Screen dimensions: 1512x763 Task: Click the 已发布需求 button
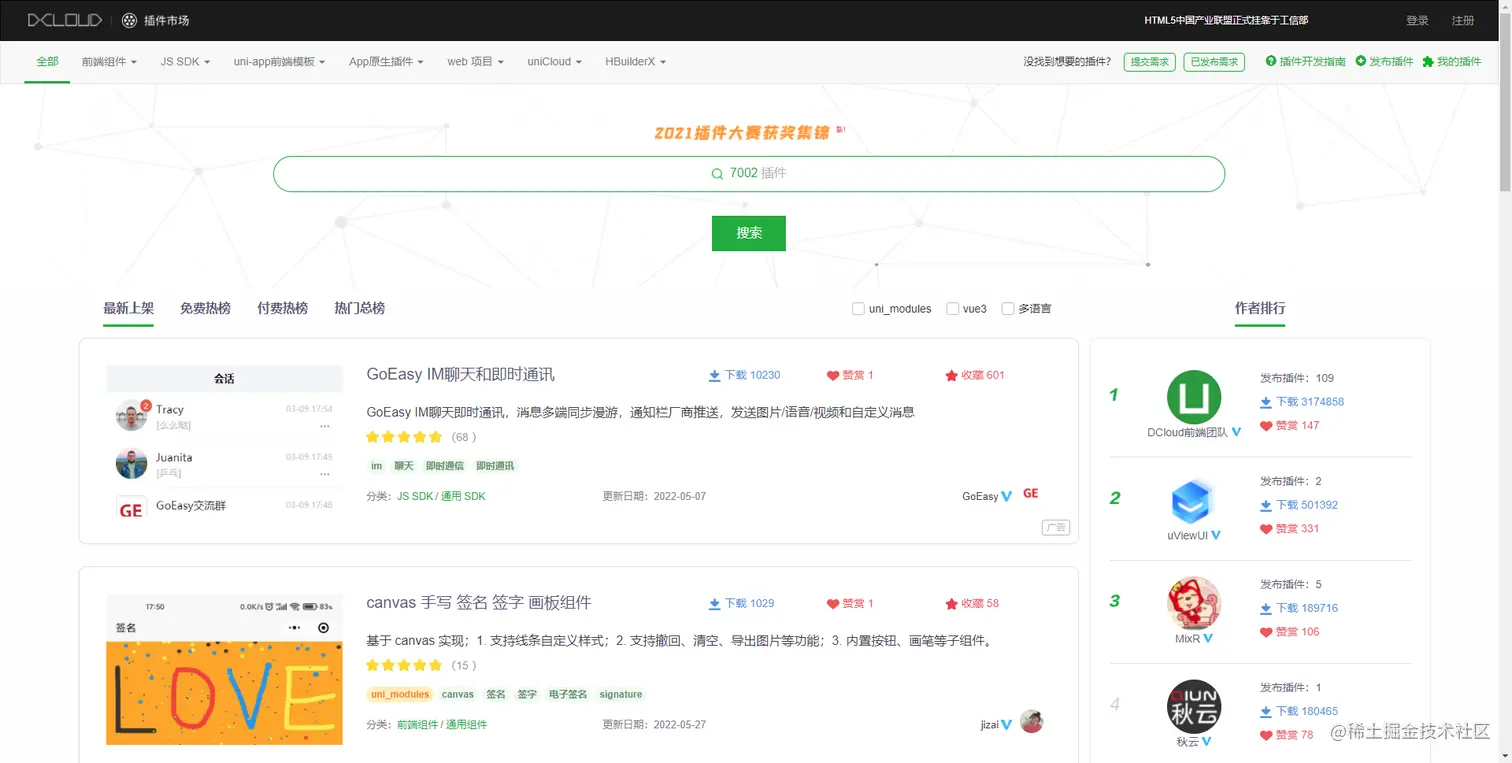(1214, 62)
